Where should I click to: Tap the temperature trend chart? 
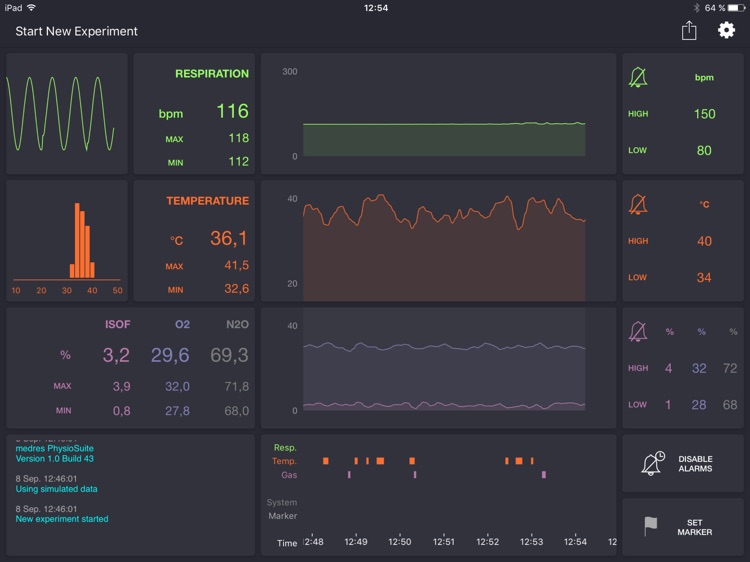439,241
